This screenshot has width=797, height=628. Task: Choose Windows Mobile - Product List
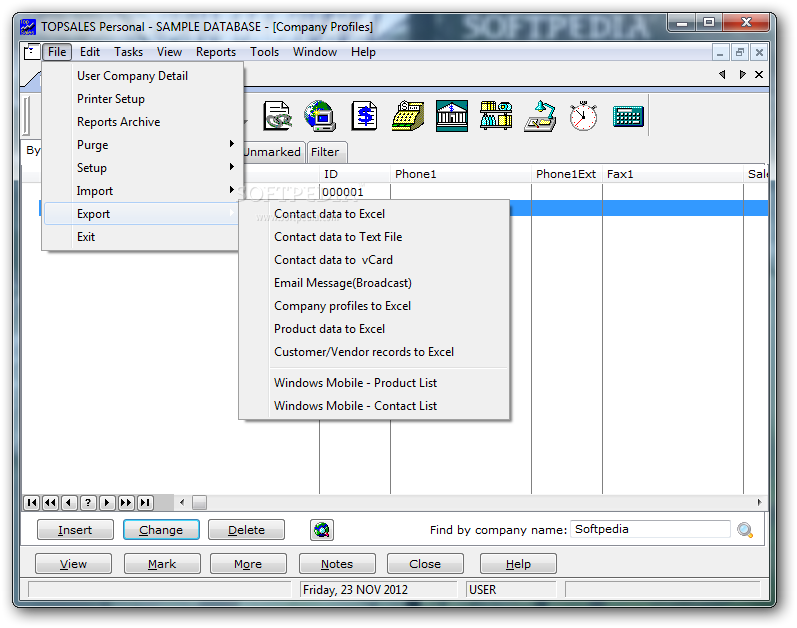coord(375,383)
